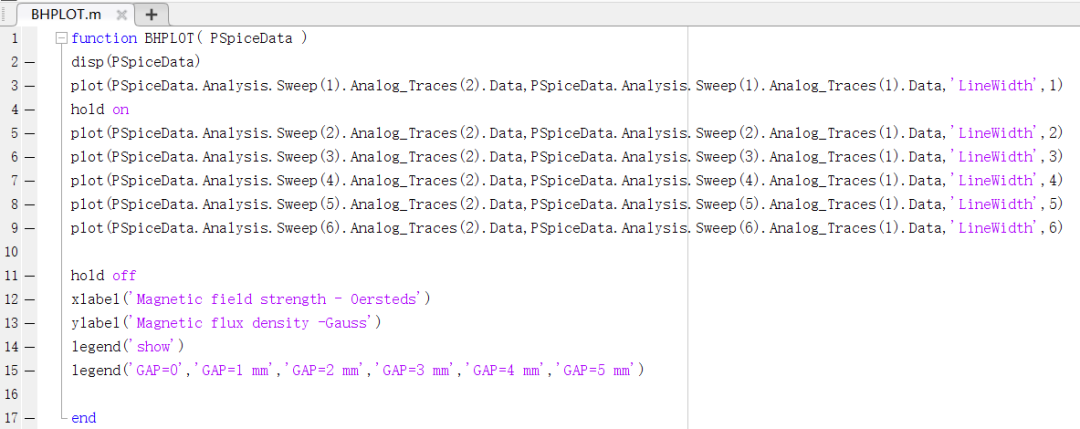Set a breakpoint on line 2 dash

(29, 63)
